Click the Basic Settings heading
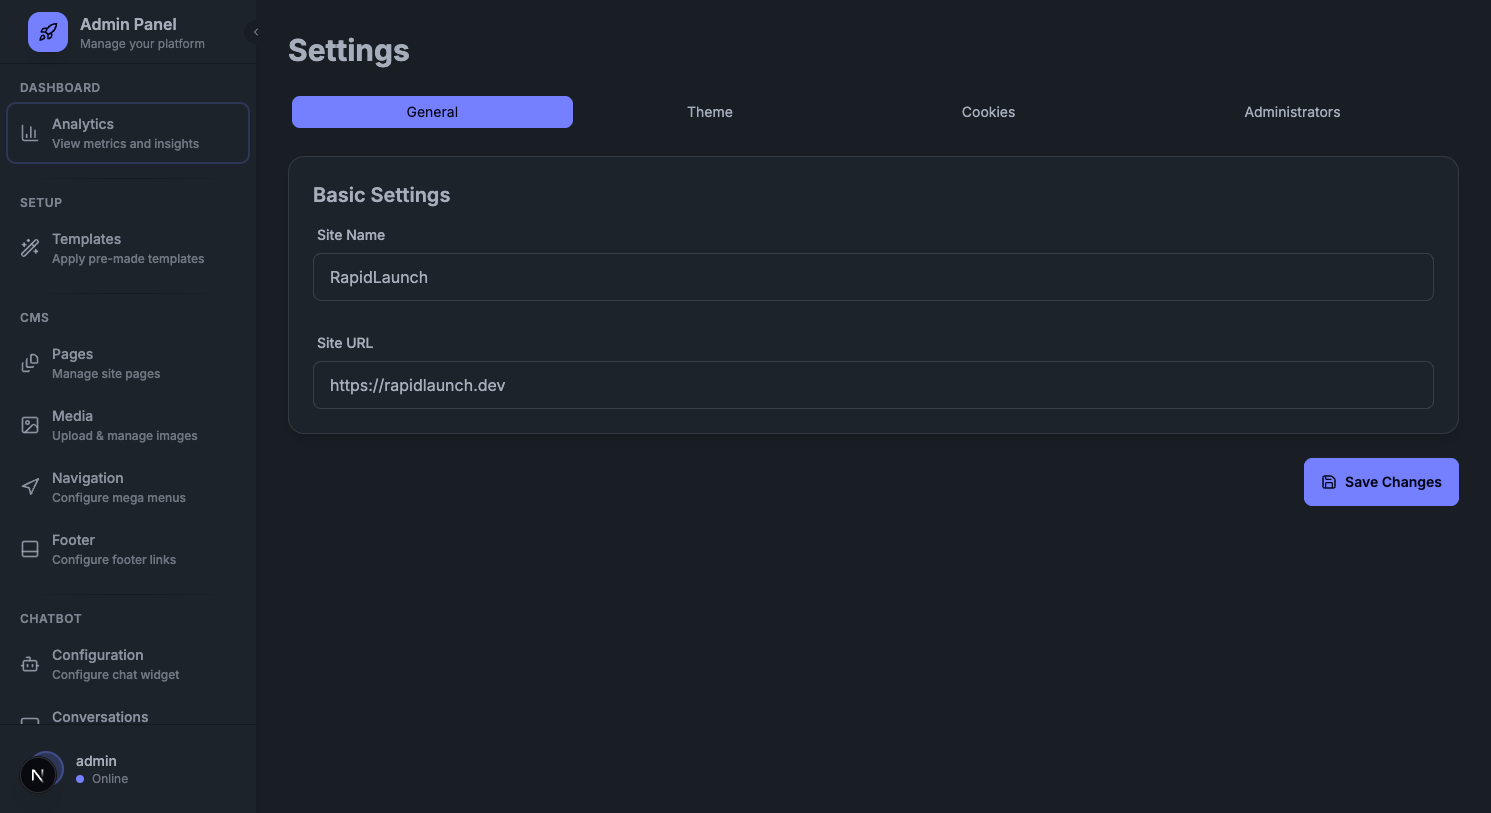This screenshot has height=813, width=1491. (381, 195)
